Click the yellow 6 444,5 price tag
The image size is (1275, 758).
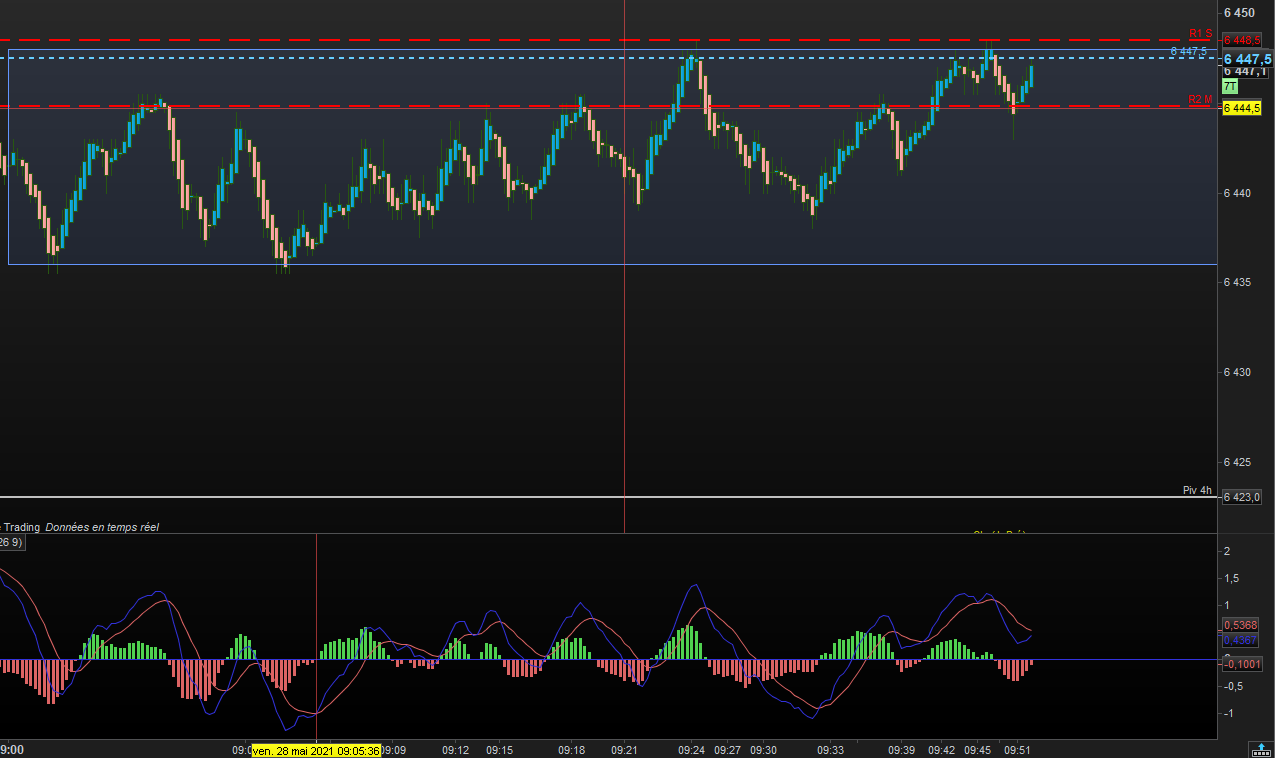[x=1241, y=108]
